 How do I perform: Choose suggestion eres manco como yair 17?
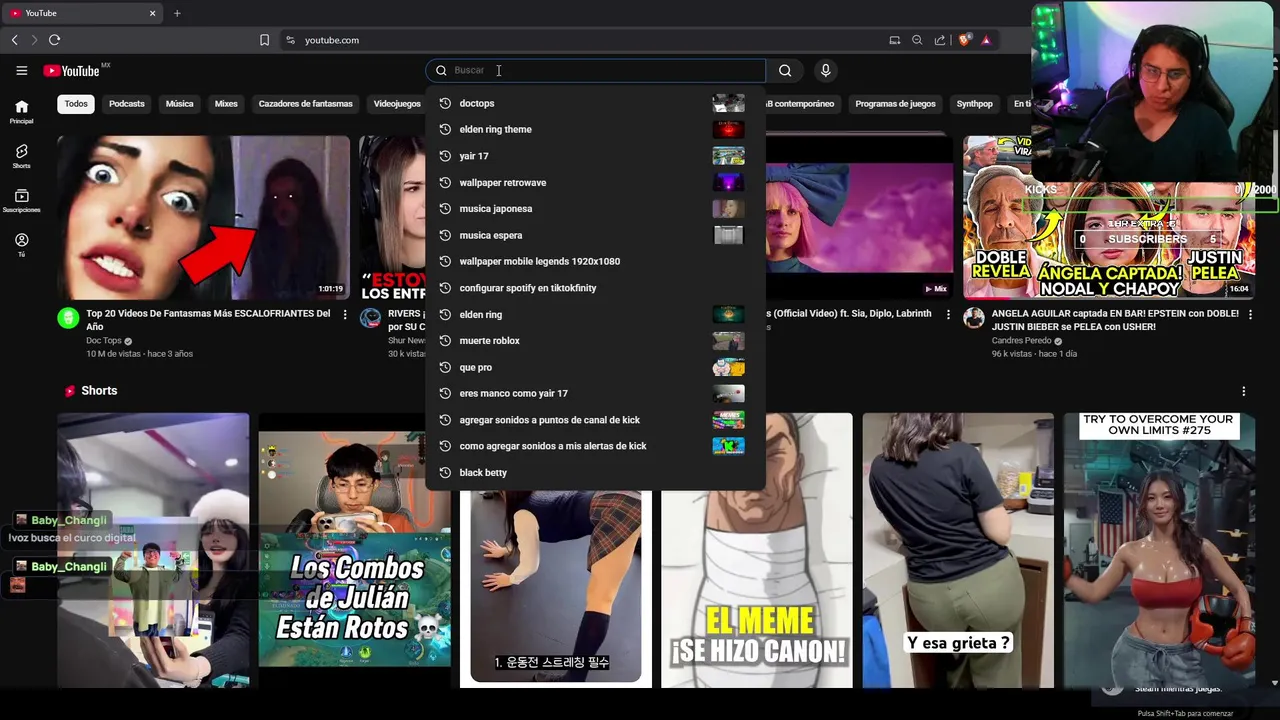click(595, 393)
